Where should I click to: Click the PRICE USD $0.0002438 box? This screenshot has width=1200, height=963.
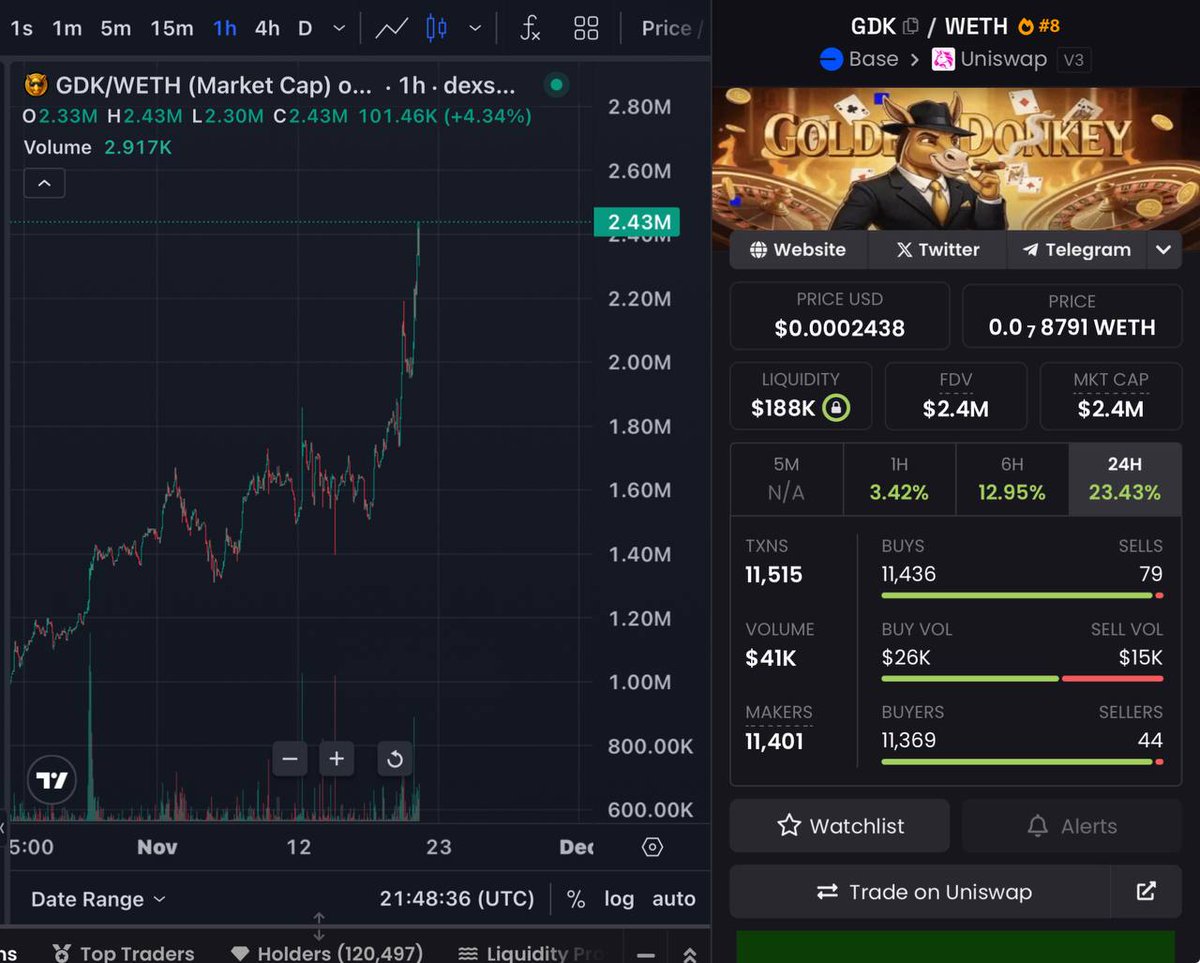point(840,315)
